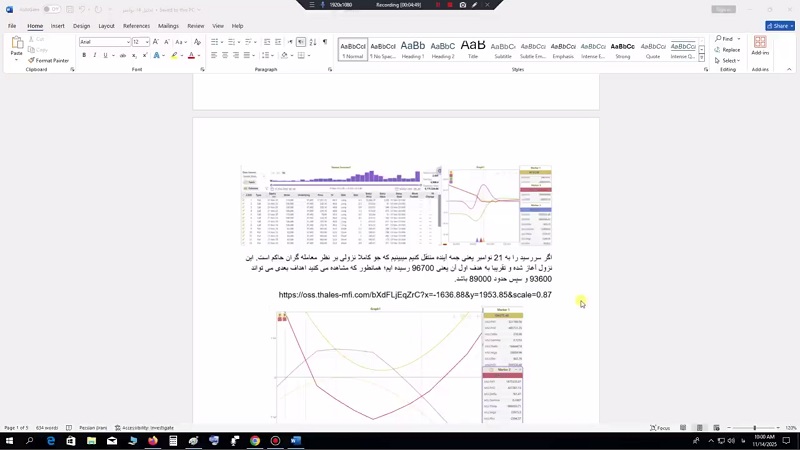Screen dimensions: 800x450
Task: Open the thales-mfi.com URL in document
Action: (415, 295)
